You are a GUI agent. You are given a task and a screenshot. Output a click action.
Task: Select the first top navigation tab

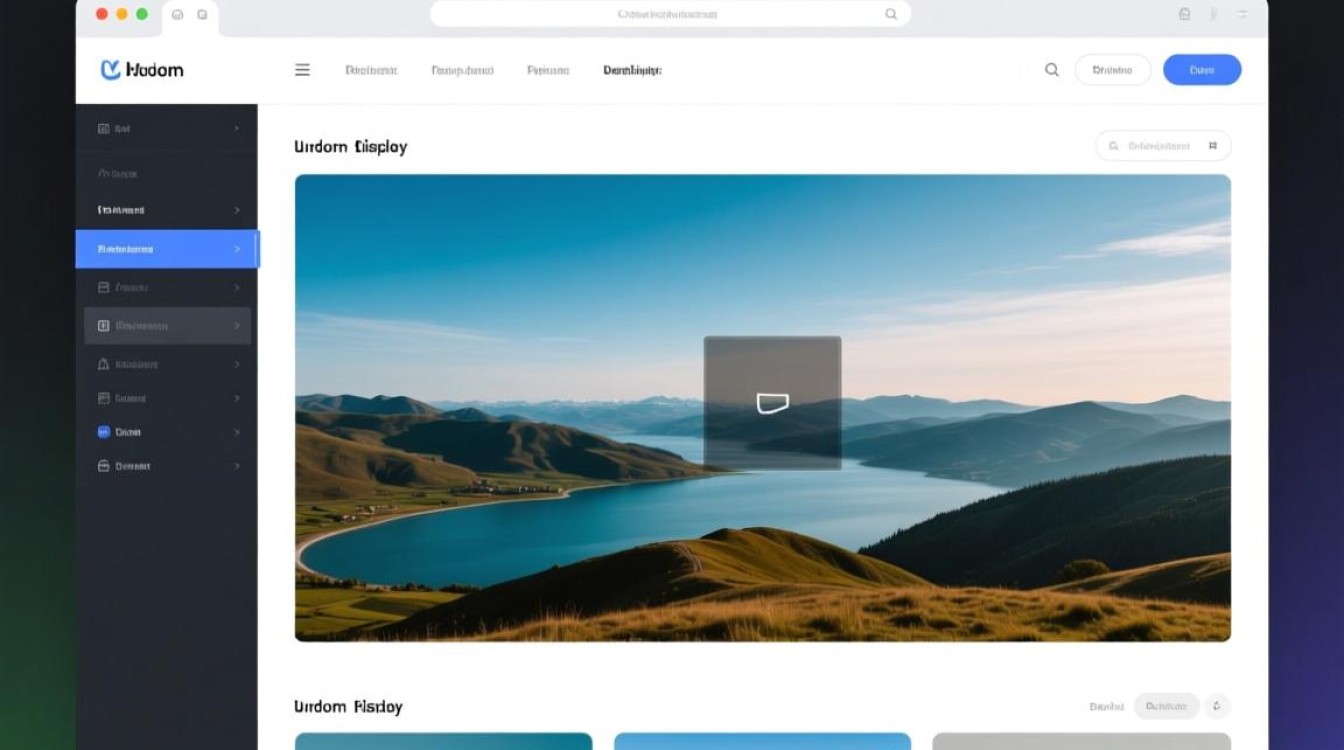click(371, 70)
